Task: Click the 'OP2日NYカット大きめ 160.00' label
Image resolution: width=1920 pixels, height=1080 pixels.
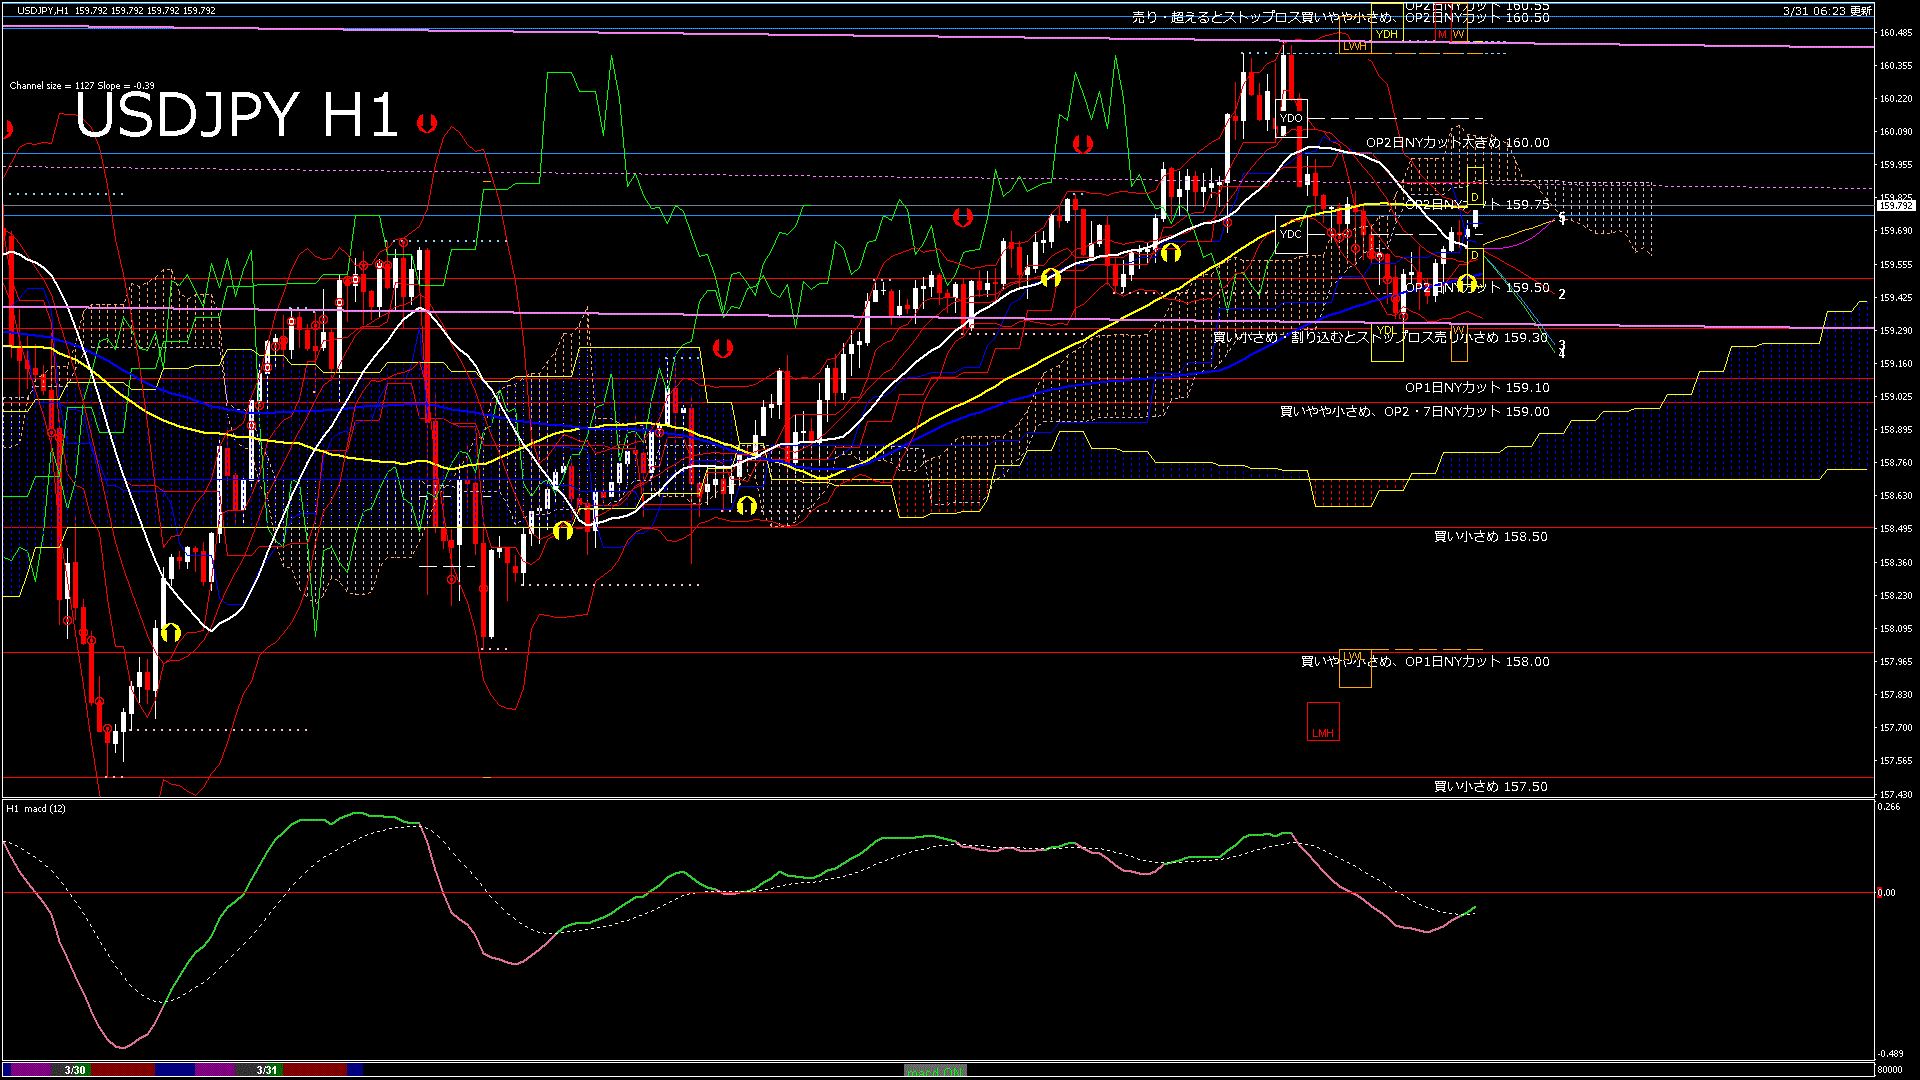Action: point(1457,143)
